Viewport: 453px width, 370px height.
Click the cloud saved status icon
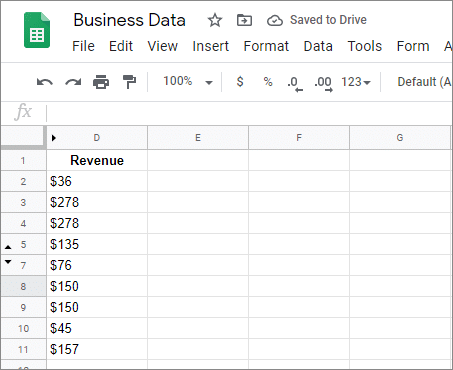[x=275, y=21]
